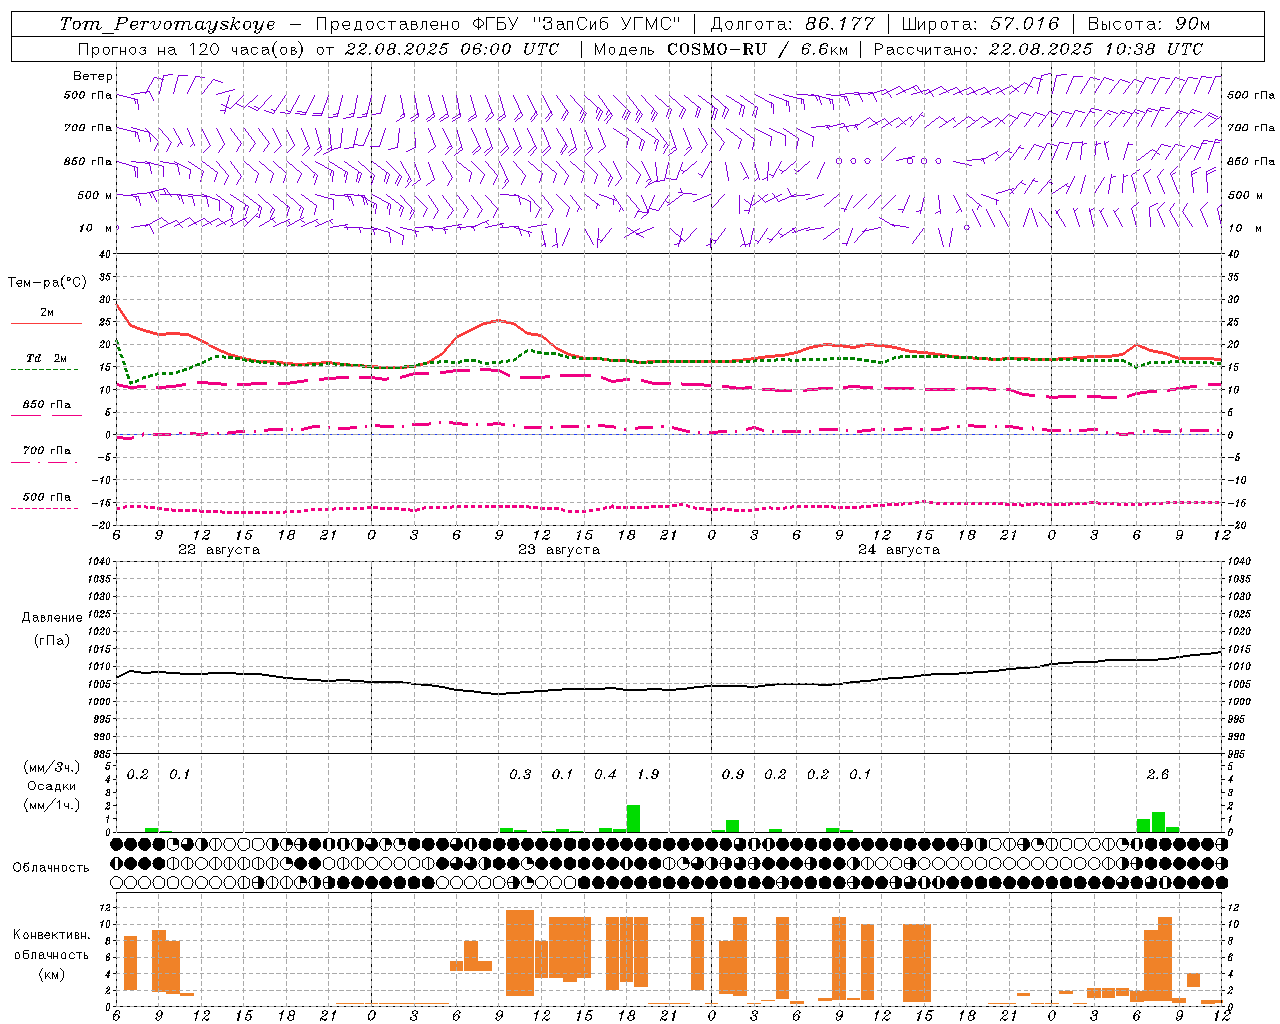The height and width of the screenshot is (1024, 1280).
Task: Click the model name COSMO-RU / 6.6км
Action: [756, 49]
